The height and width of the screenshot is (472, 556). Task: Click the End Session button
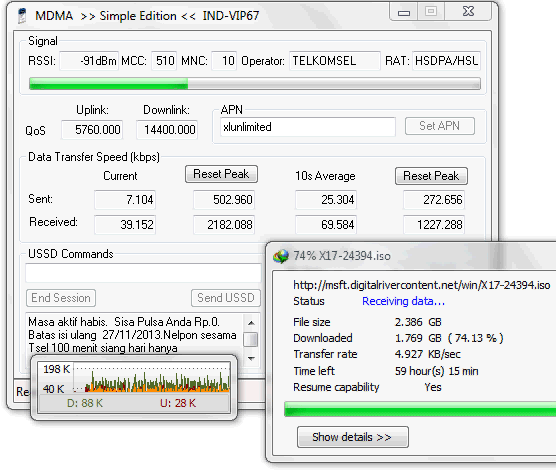pos(61,298)
